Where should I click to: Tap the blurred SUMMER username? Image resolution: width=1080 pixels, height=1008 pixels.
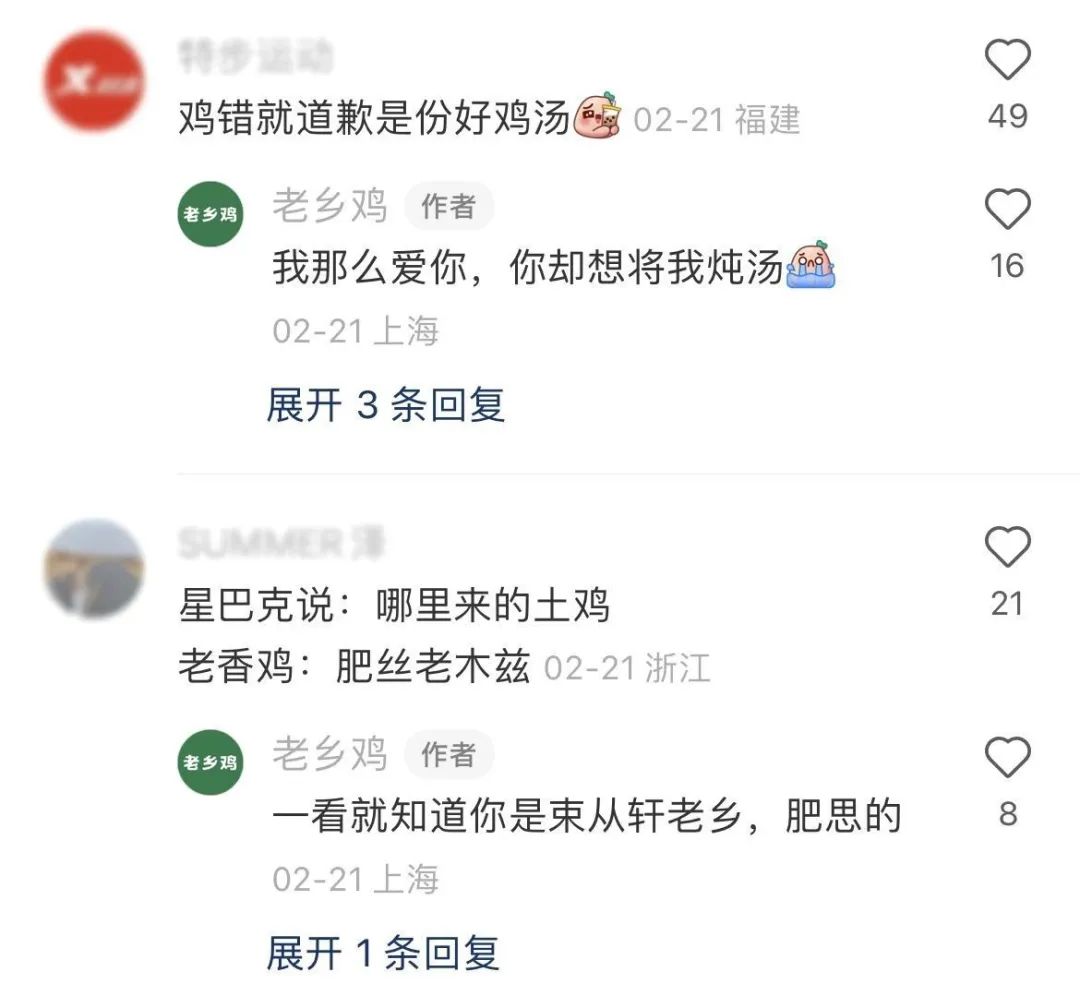[281, 543]
